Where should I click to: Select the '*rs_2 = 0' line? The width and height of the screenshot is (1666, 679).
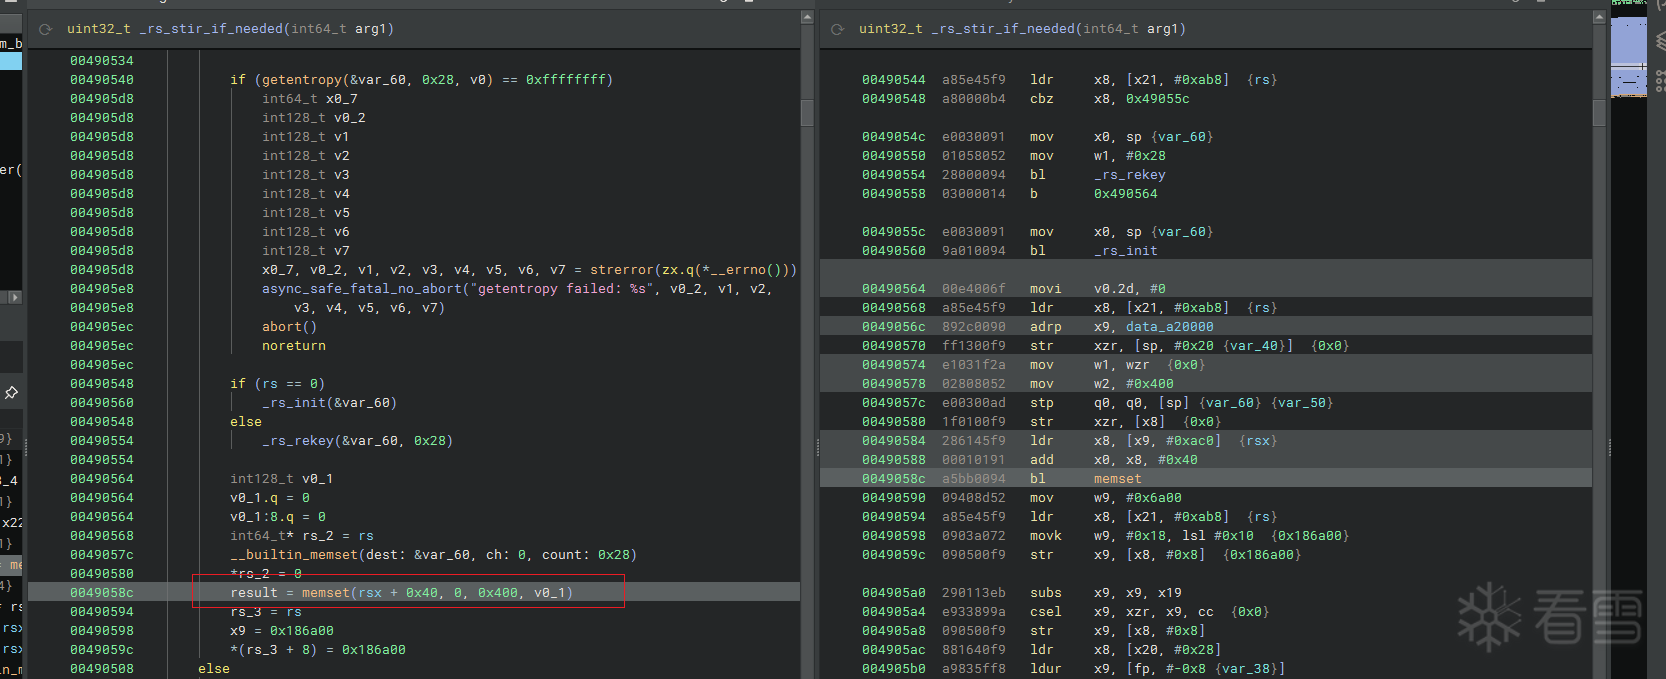coord(266,574)
